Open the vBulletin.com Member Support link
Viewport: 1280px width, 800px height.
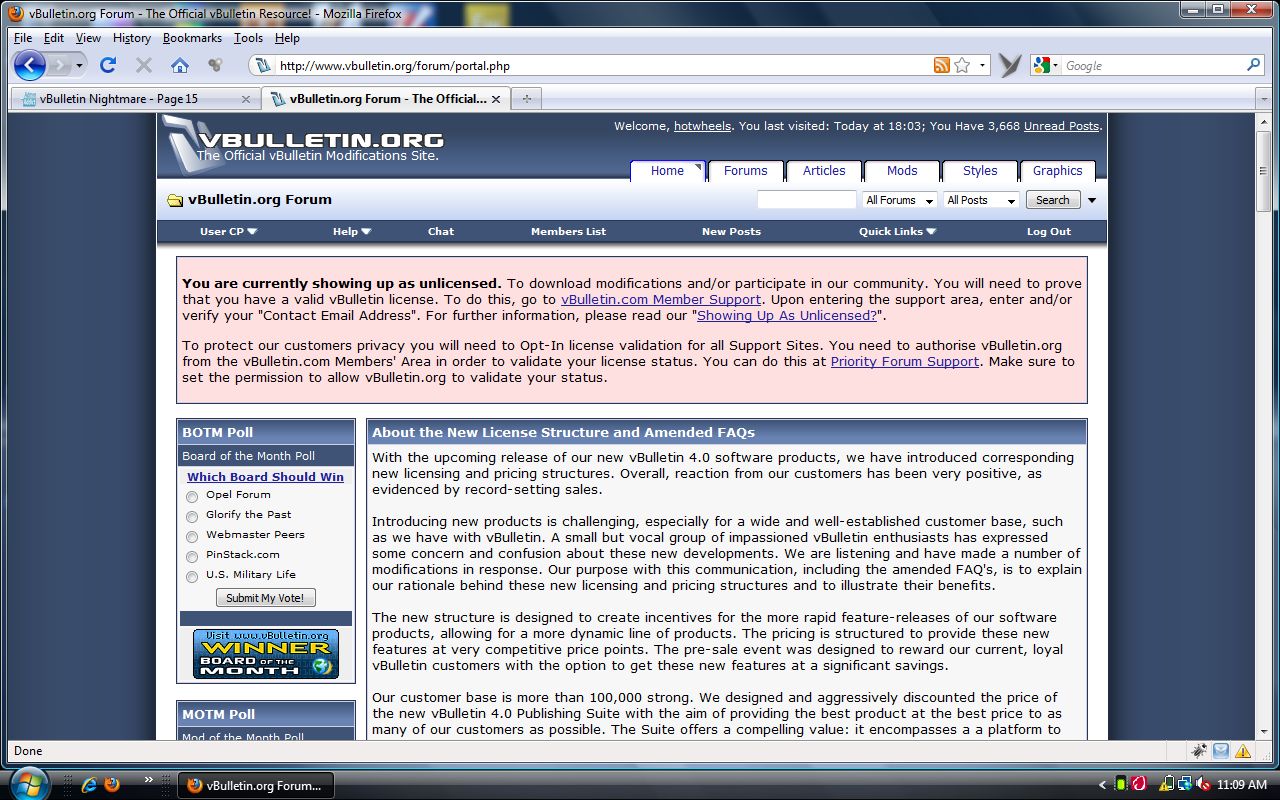661,299
